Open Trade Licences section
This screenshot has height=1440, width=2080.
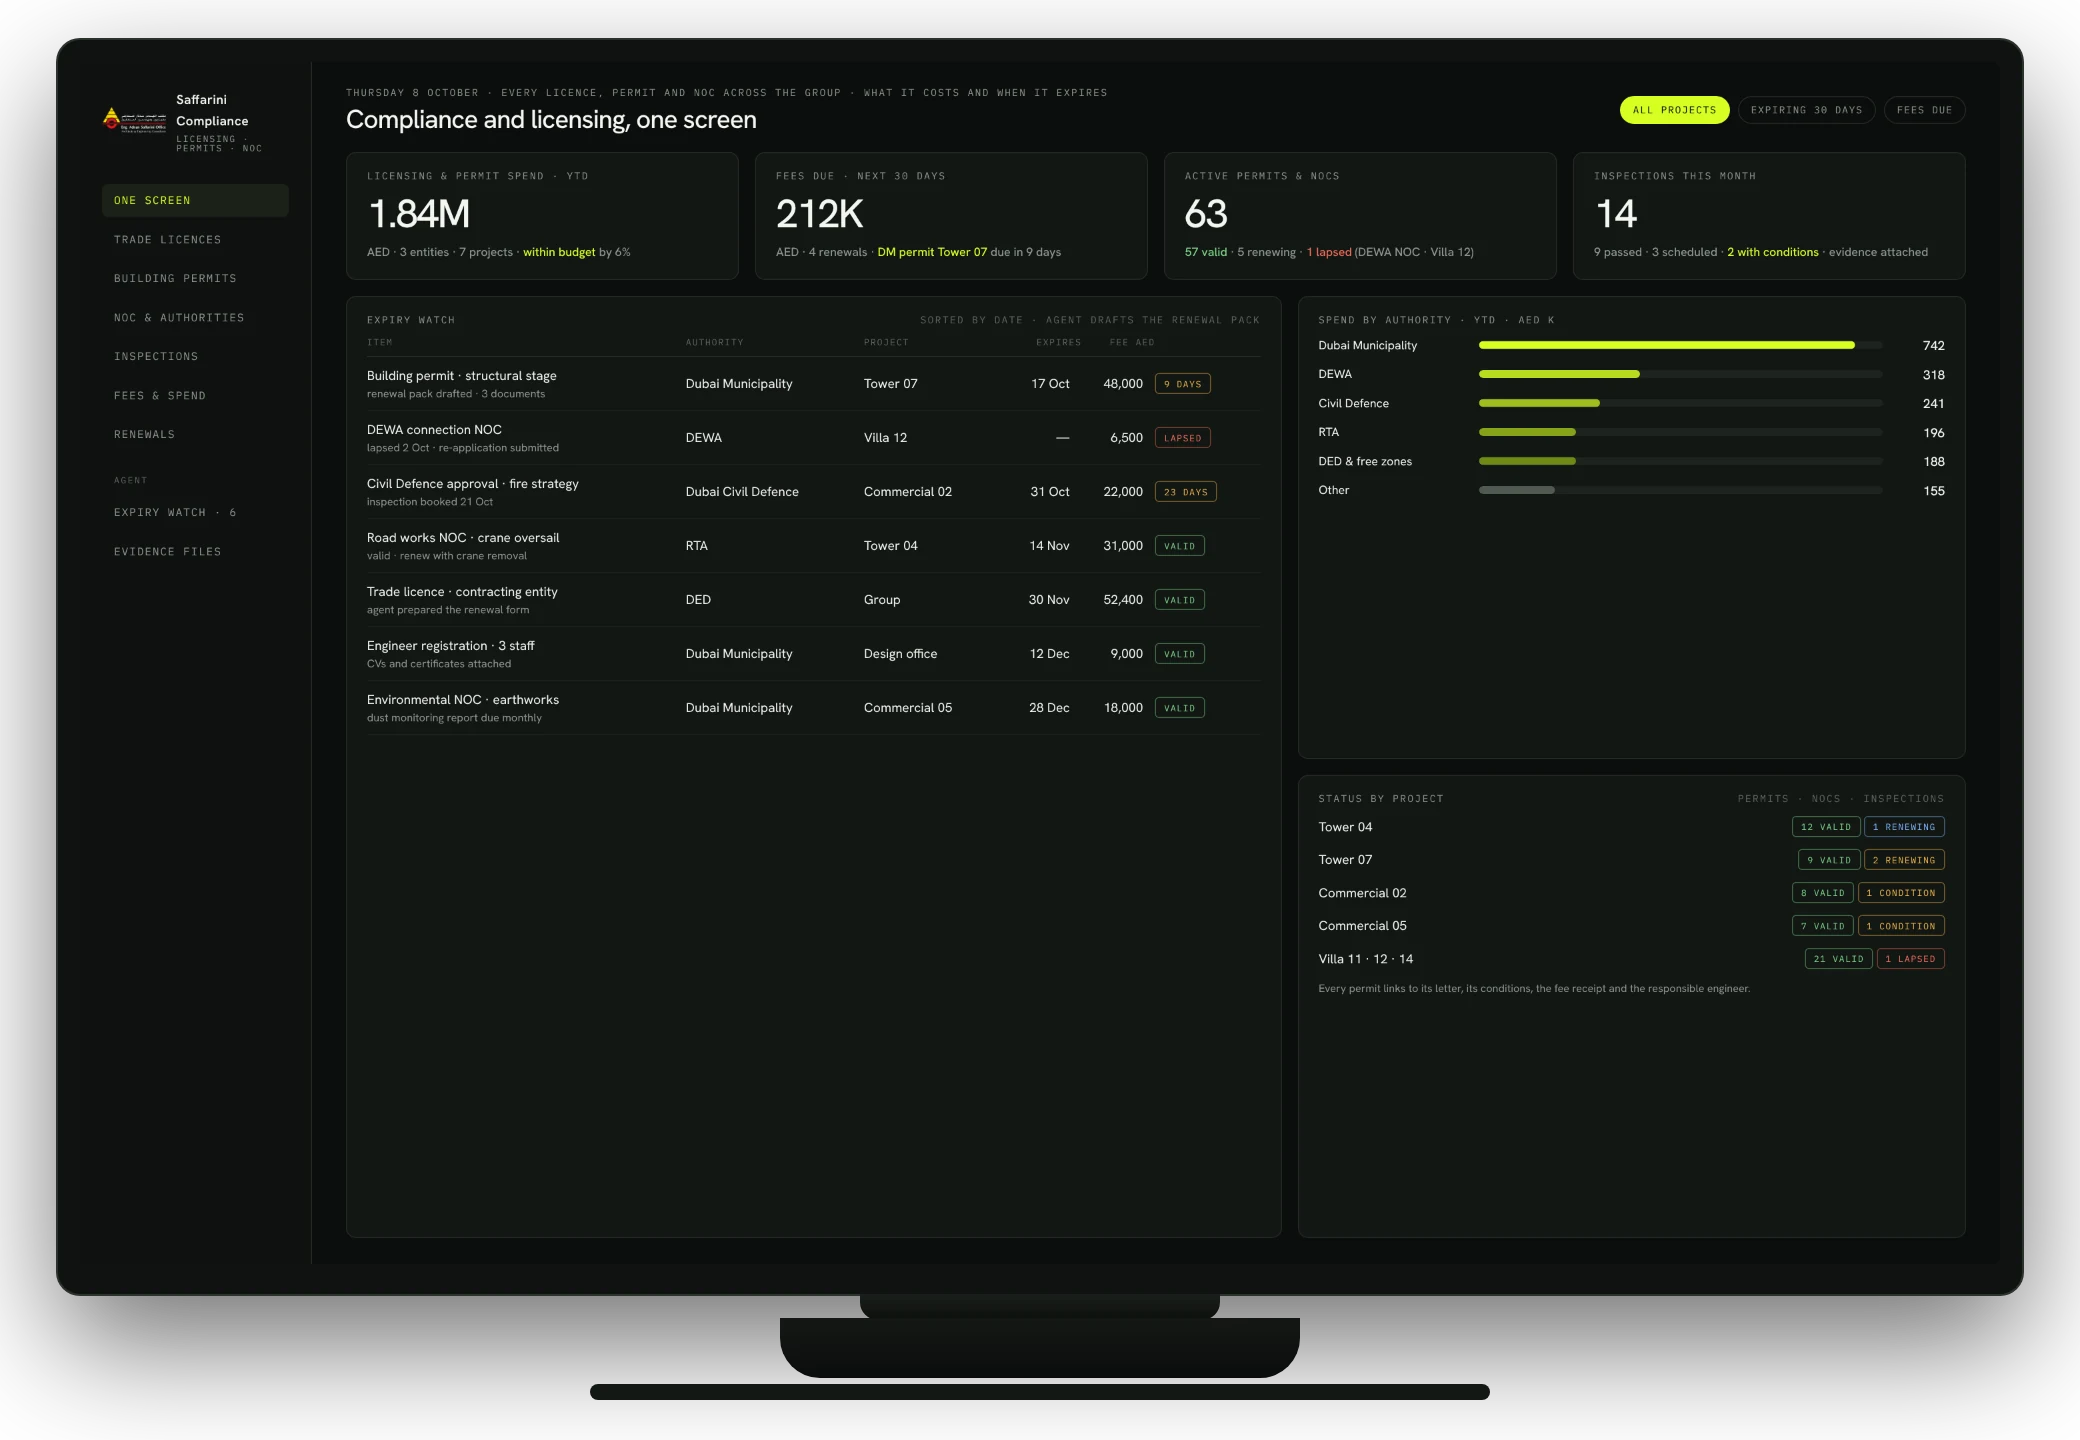click(195, 239)
